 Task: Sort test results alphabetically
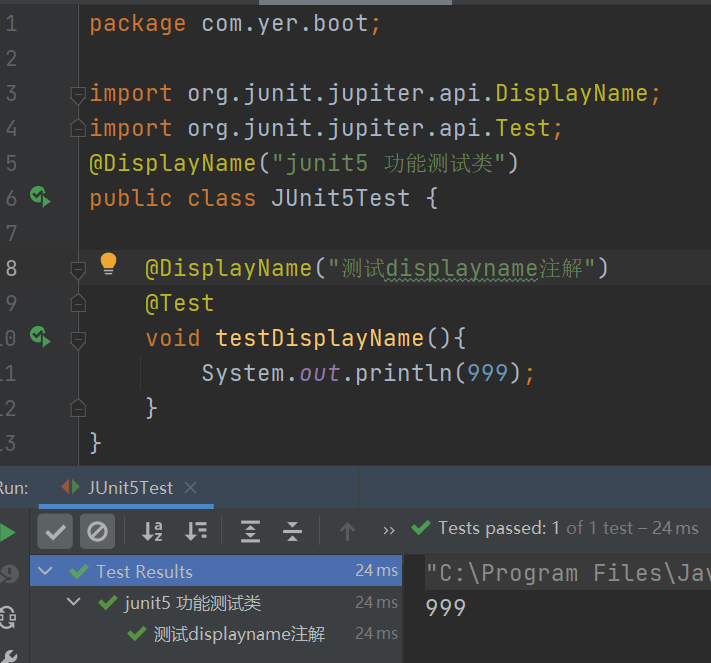coord(152,531)
